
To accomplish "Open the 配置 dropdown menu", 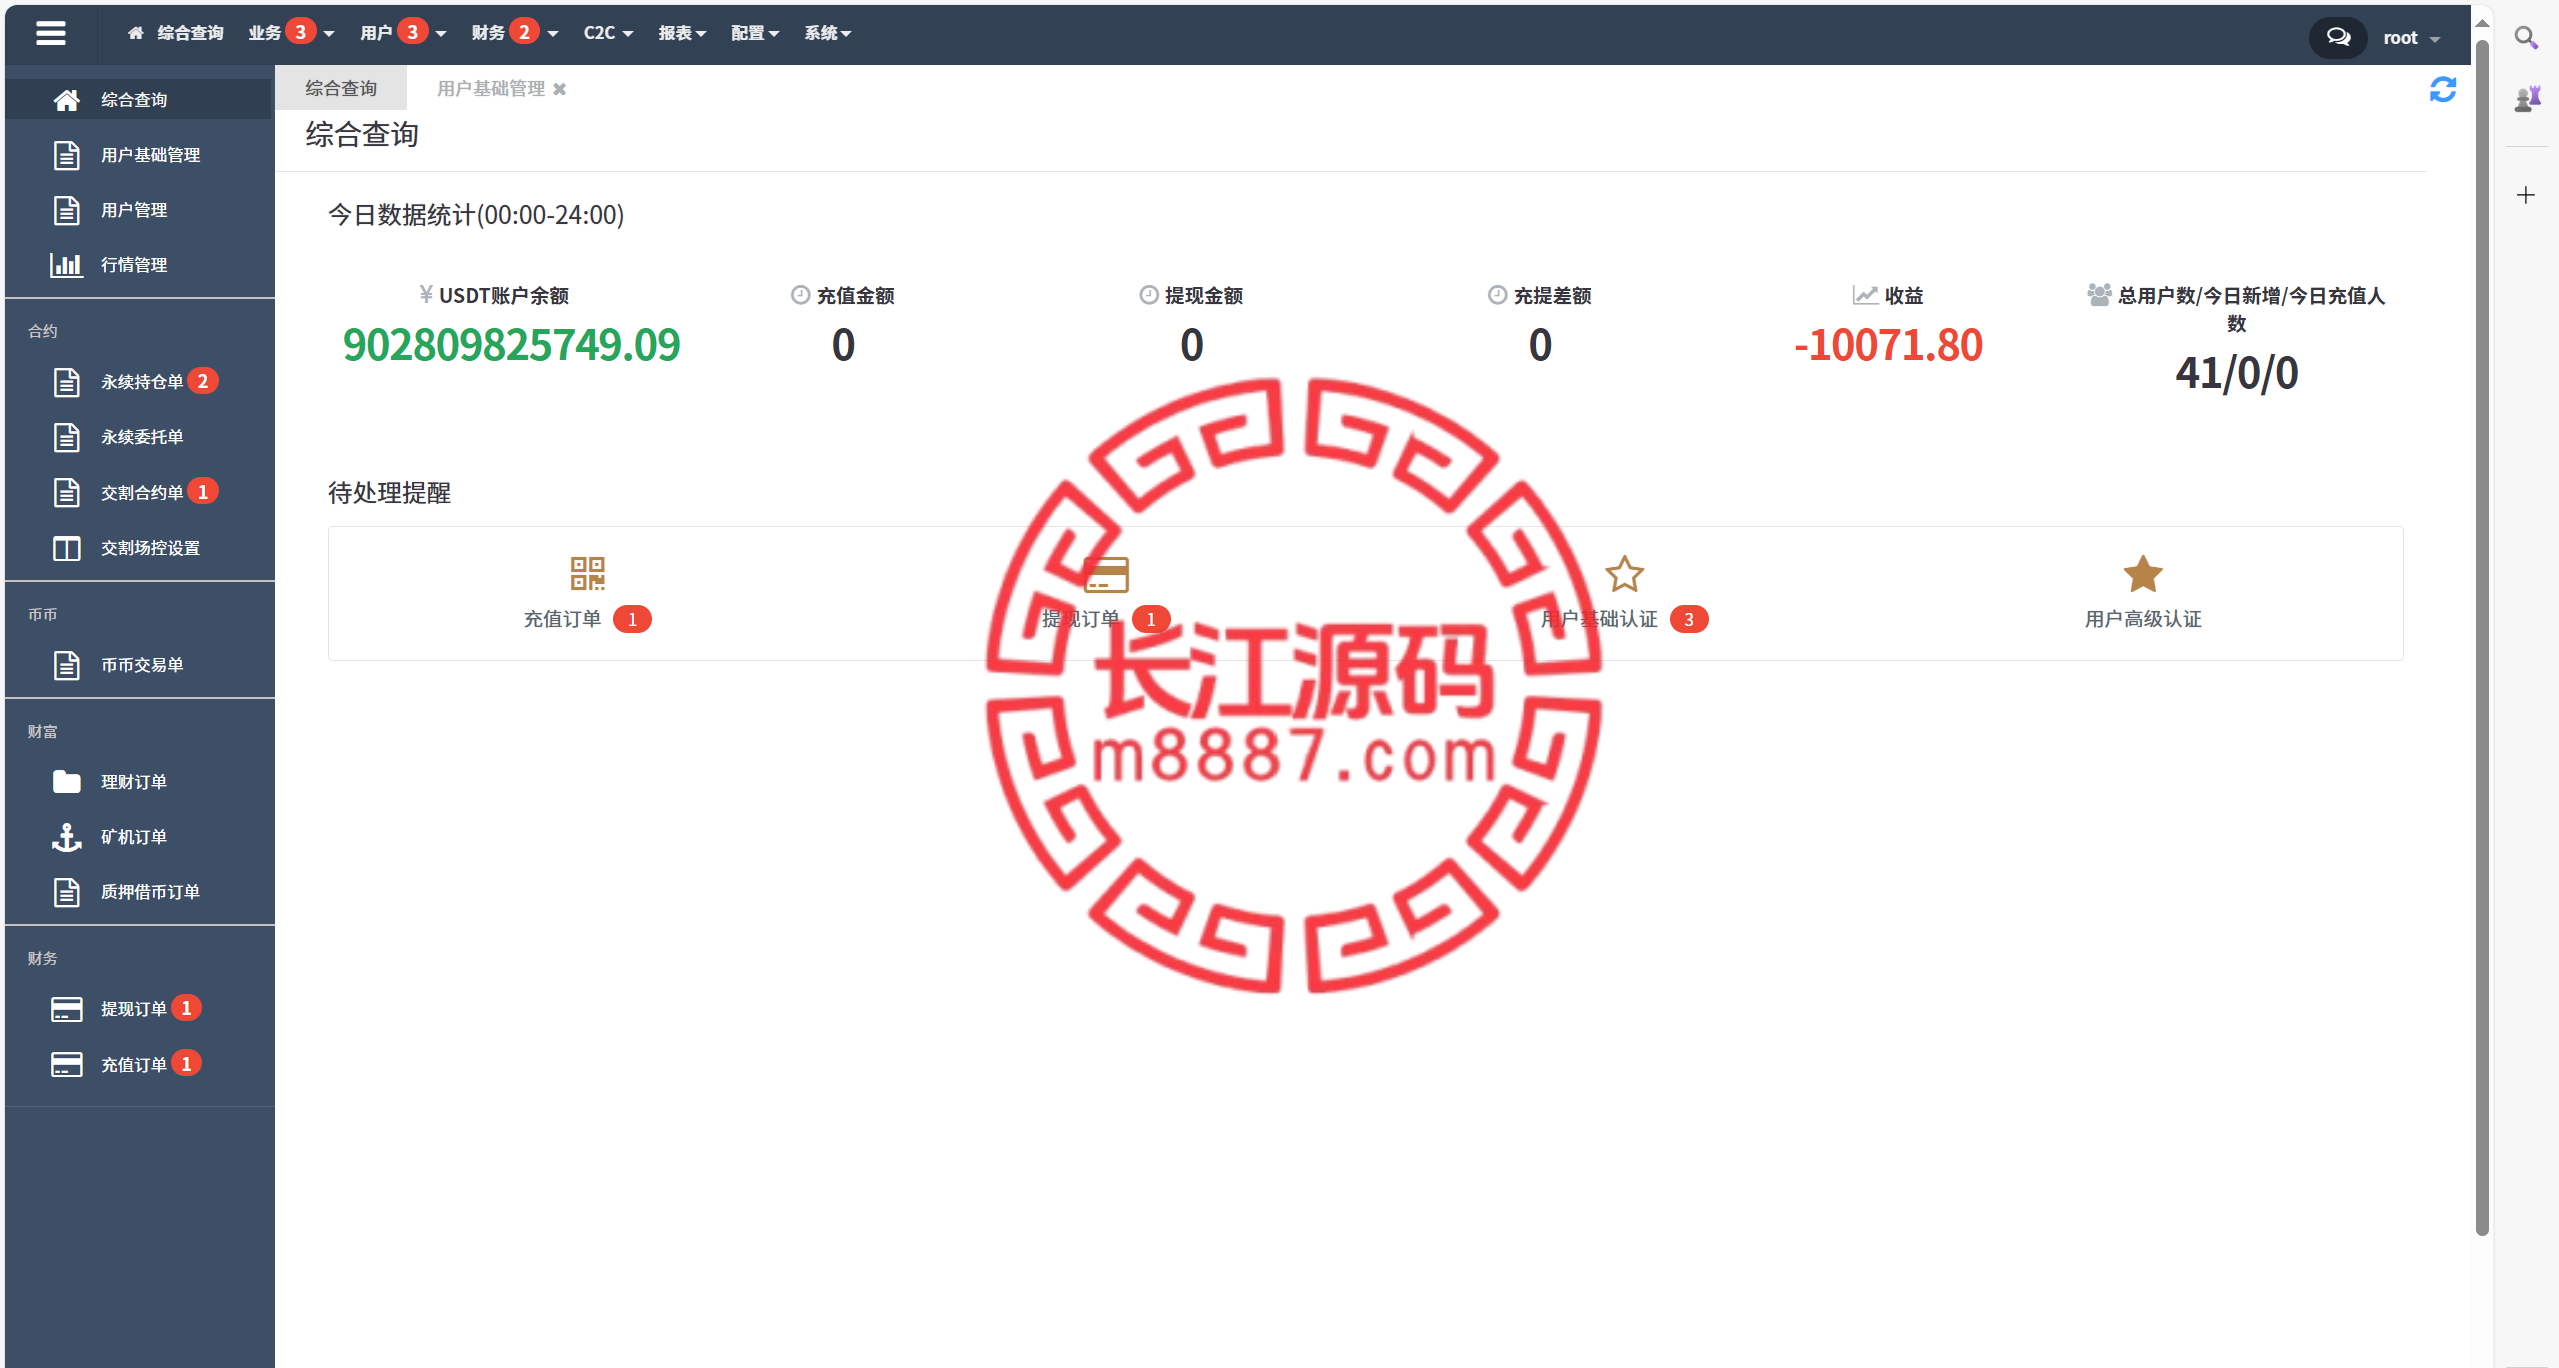I will pyautogui.click(x=755, y=33).
